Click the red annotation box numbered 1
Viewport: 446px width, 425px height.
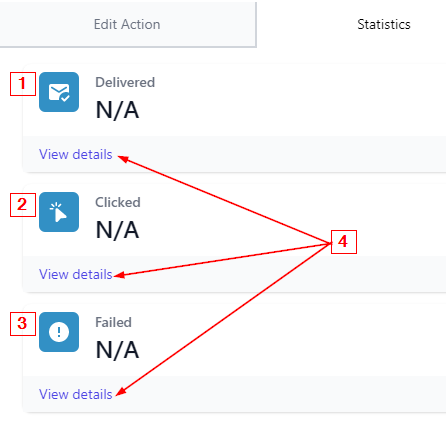[x=23, y=84]
